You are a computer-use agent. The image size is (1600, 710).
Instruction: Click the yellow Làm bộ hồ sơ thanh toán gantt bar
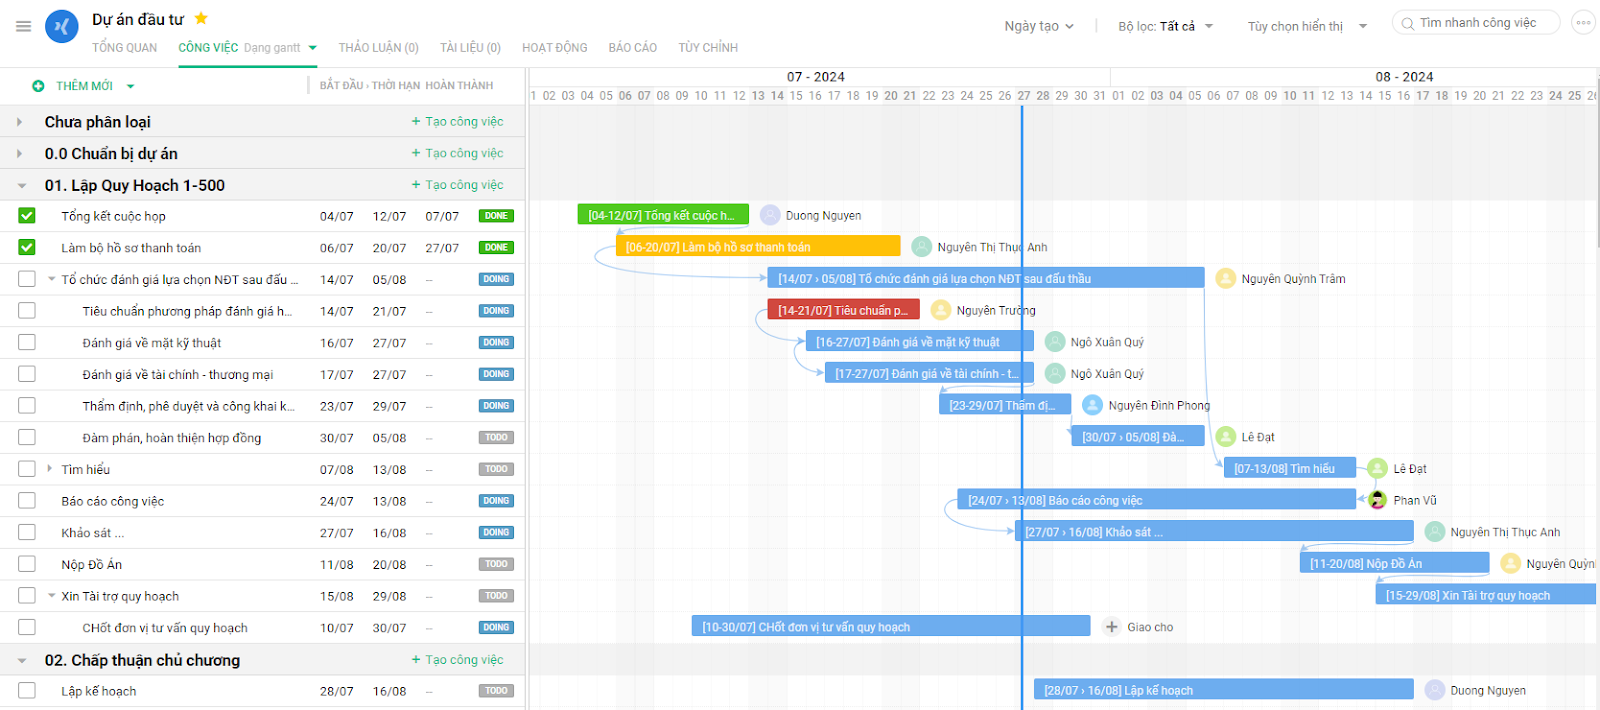758,247
